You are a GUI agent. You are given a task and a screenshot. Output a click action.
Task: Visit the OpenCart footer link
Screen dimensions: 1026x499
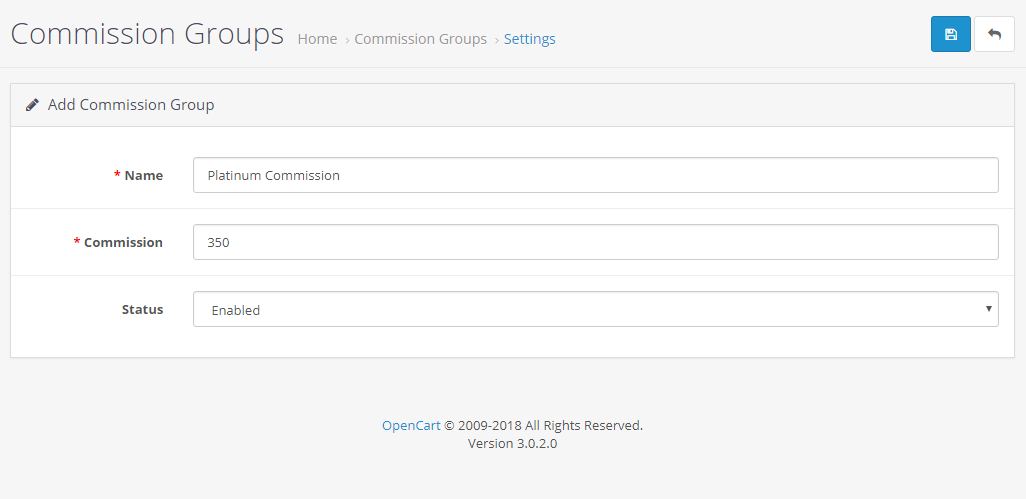(411, 425)
